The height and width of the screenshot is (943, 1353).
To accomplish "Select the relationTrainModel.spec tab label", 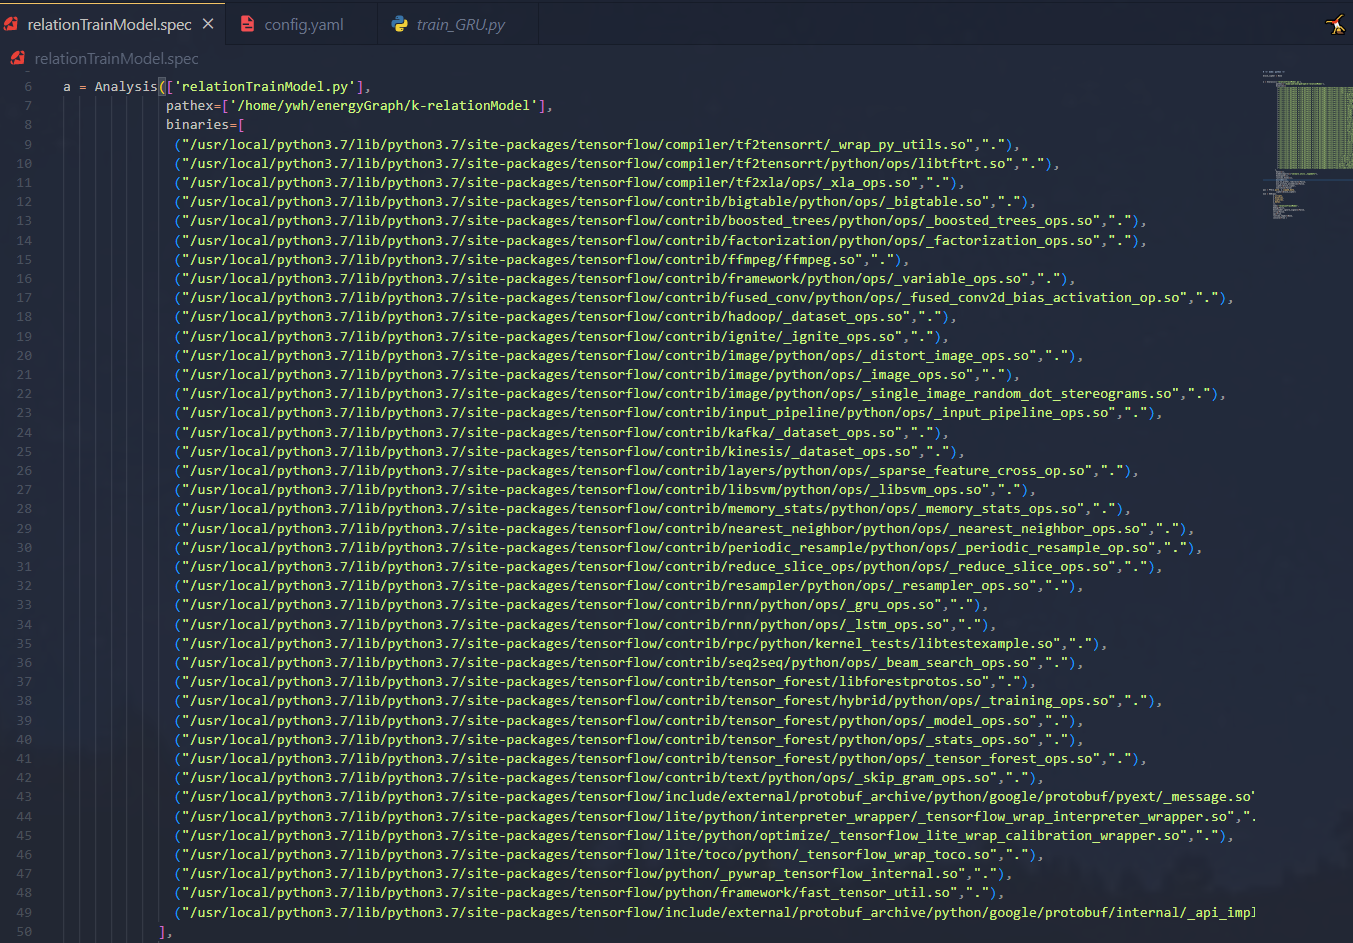I will [109, 24].
